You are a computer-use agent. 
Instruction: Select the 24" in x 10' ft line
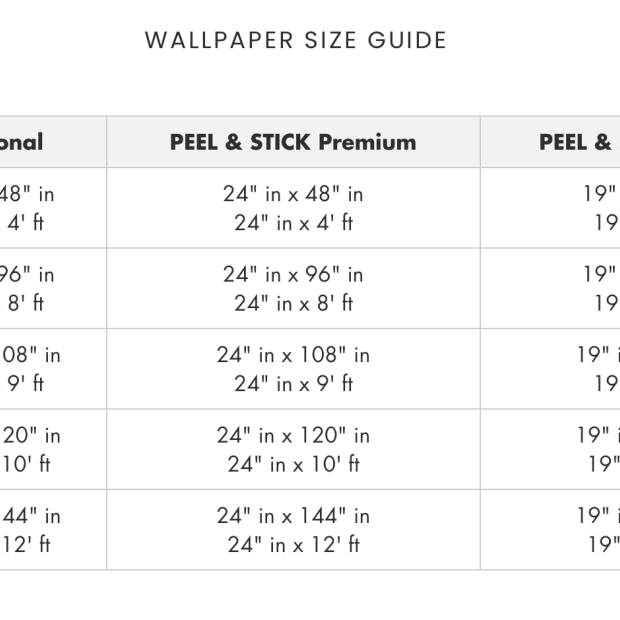293,463
